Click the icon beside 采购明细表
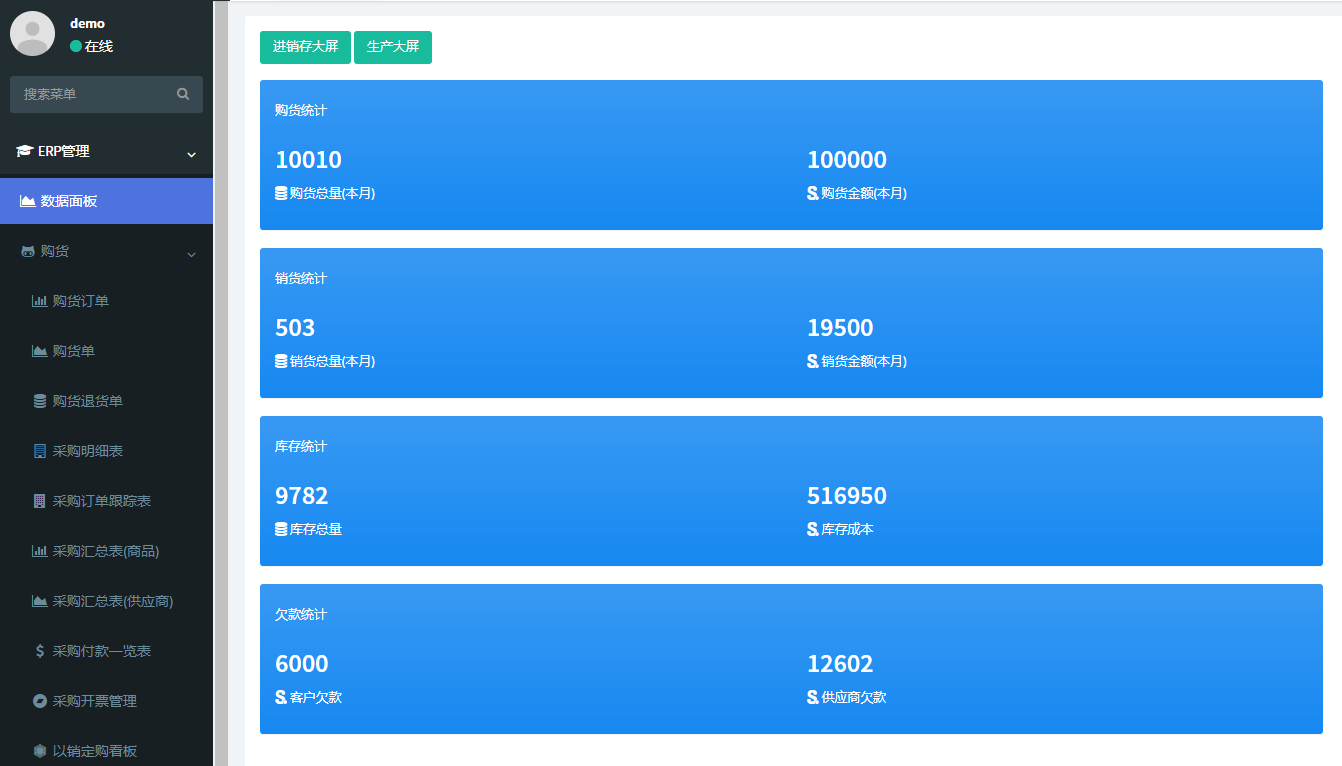The image size is (1342, 766). coord(39,451)
